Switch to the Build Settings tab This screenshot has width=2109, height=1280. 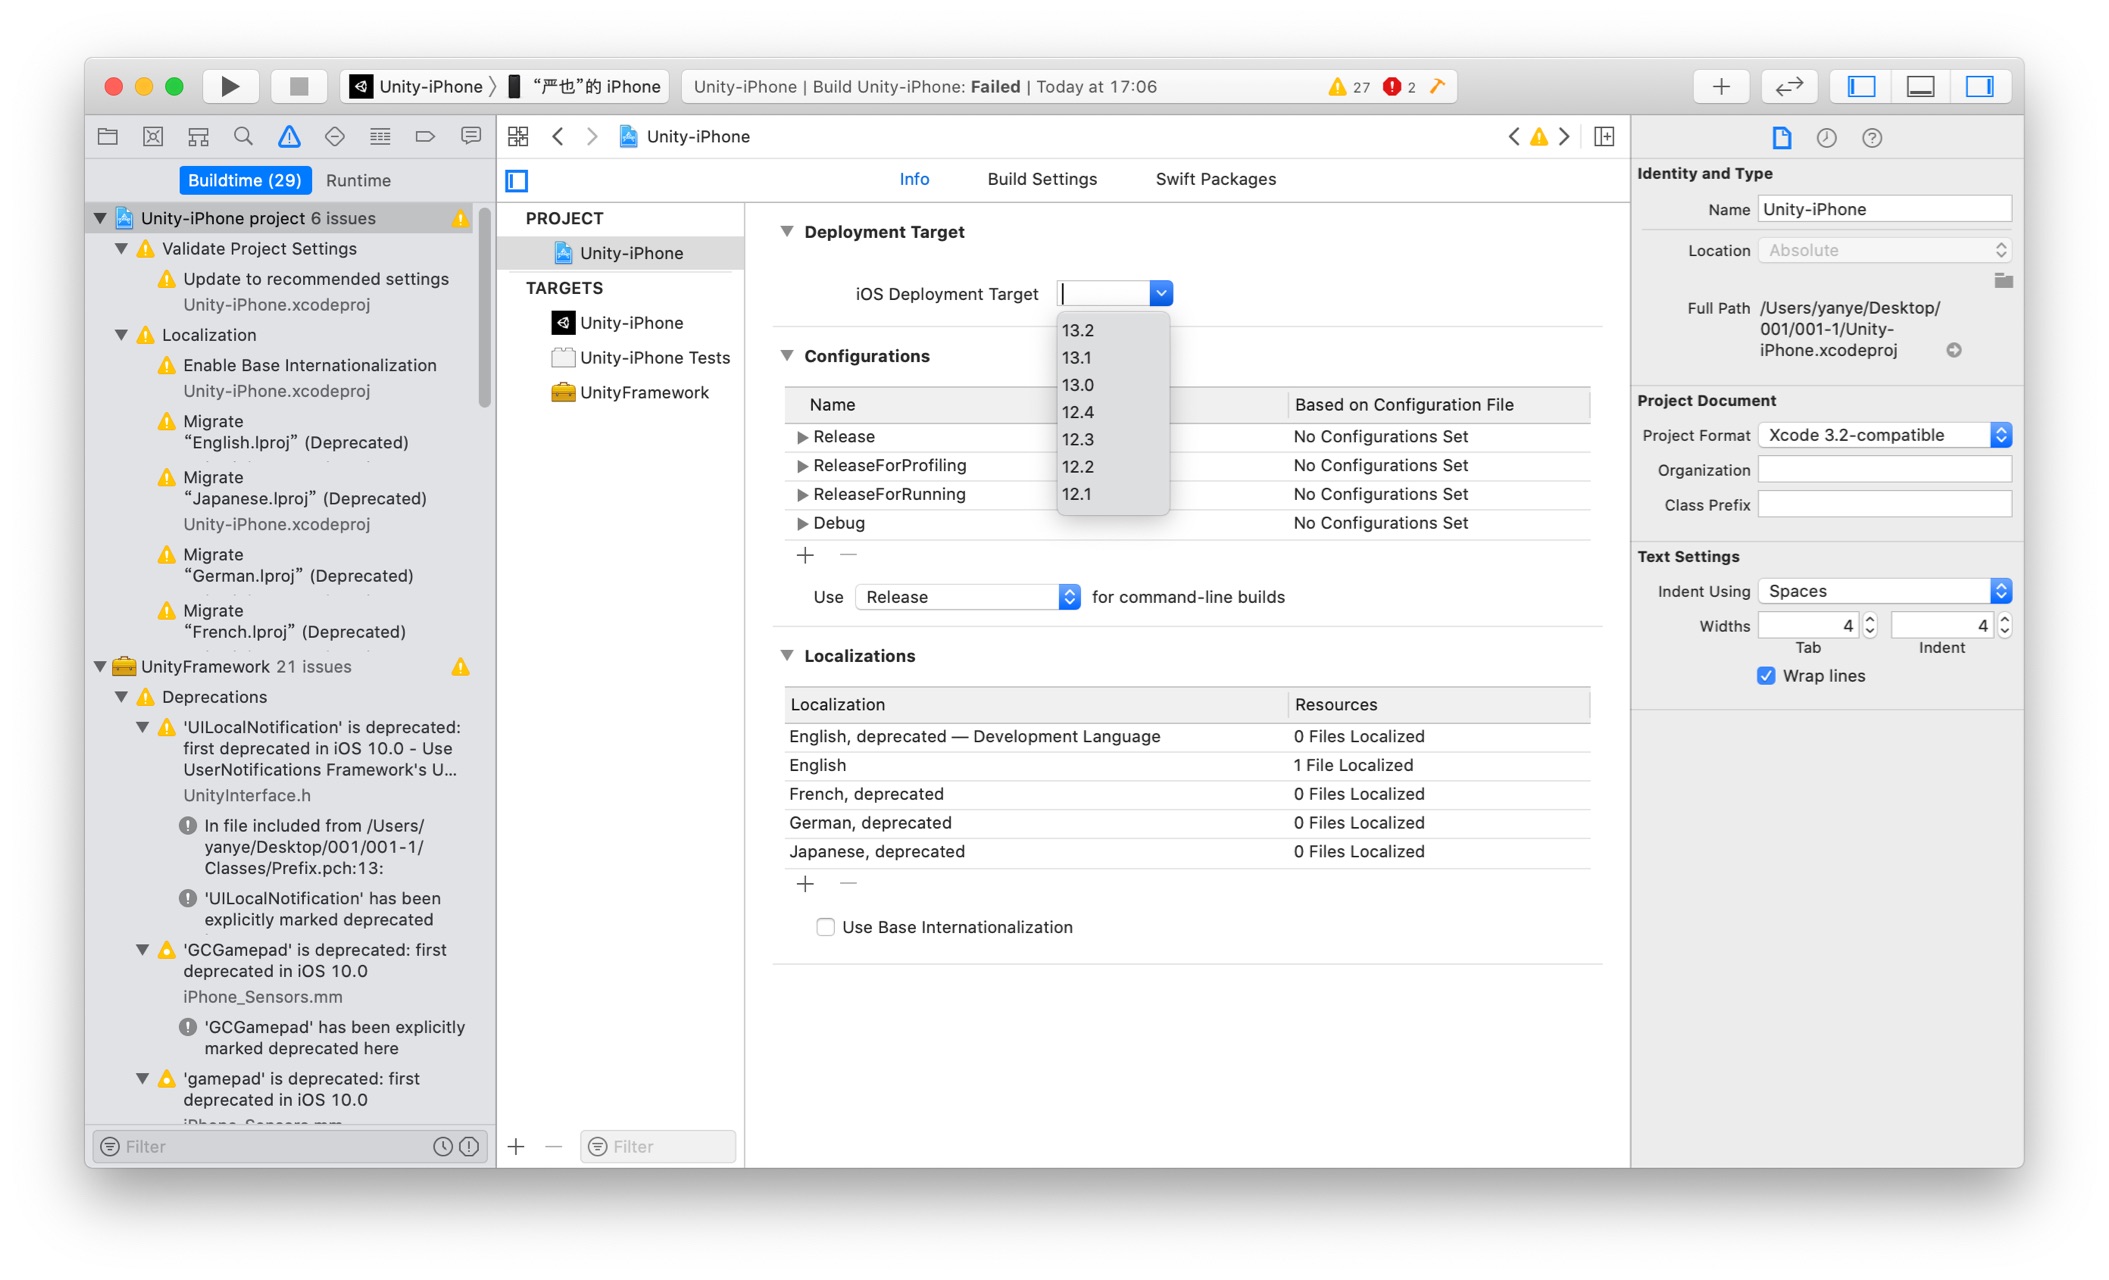(x=1042, y=180)
